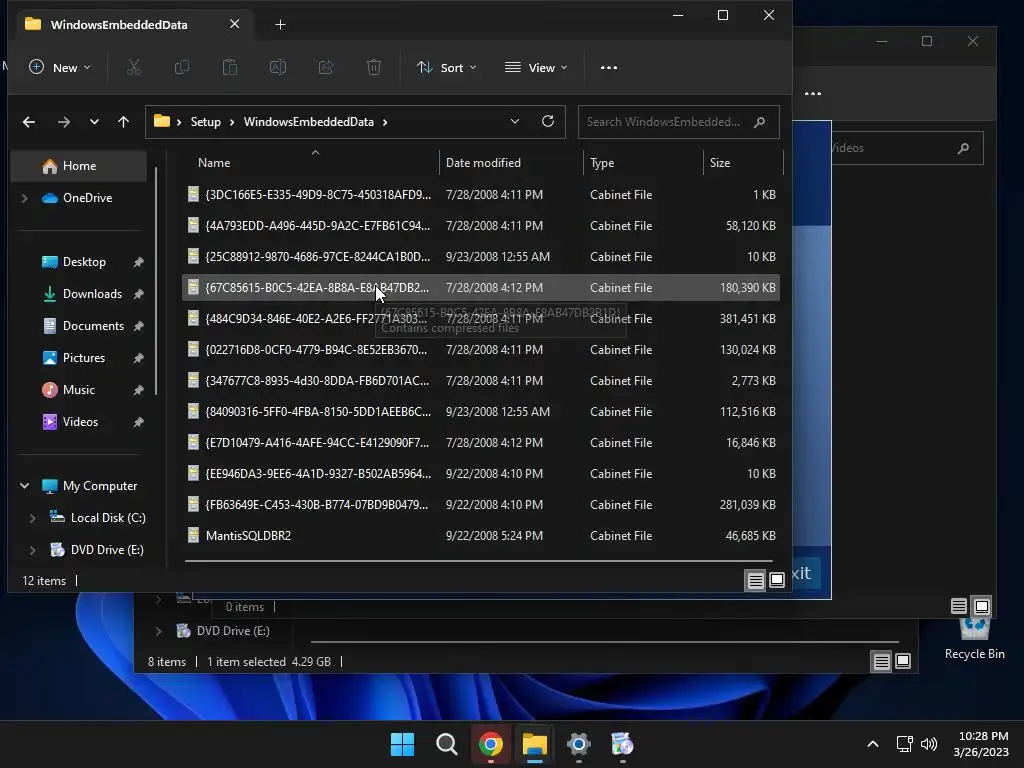Open the New dropdown menu
The width and height of the screenshot is (1024, 768).
[59, 67]
